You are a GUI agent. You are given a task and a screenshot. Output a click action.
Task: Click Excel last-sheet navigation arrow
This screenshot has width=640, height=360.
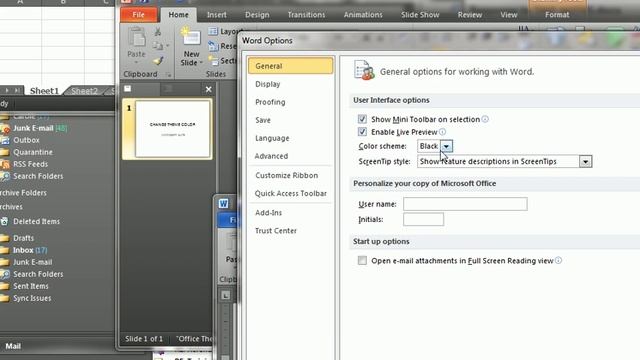click(x=17, y=90)
